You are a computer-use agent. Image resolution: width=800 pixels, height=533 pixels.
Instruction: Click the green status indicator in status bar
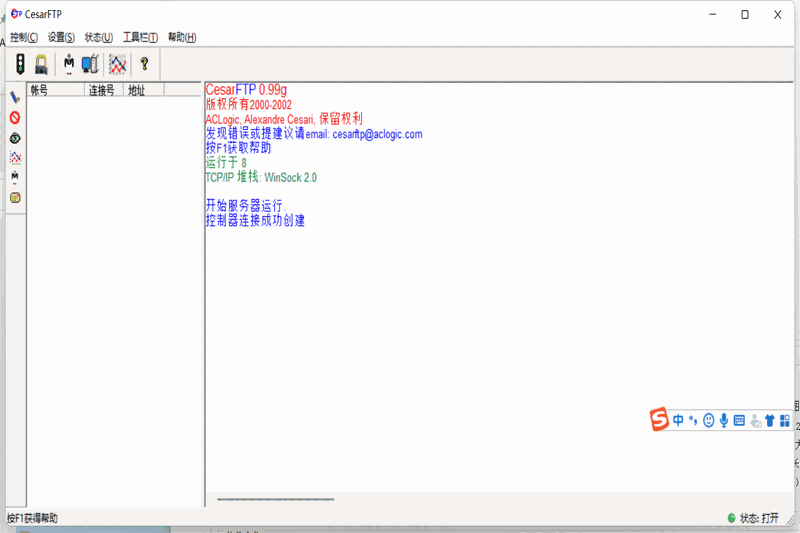(731, 518)
